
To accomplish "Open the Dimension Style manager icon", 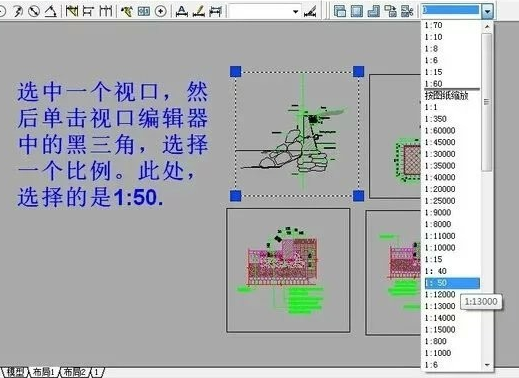I will pos(310,12).
